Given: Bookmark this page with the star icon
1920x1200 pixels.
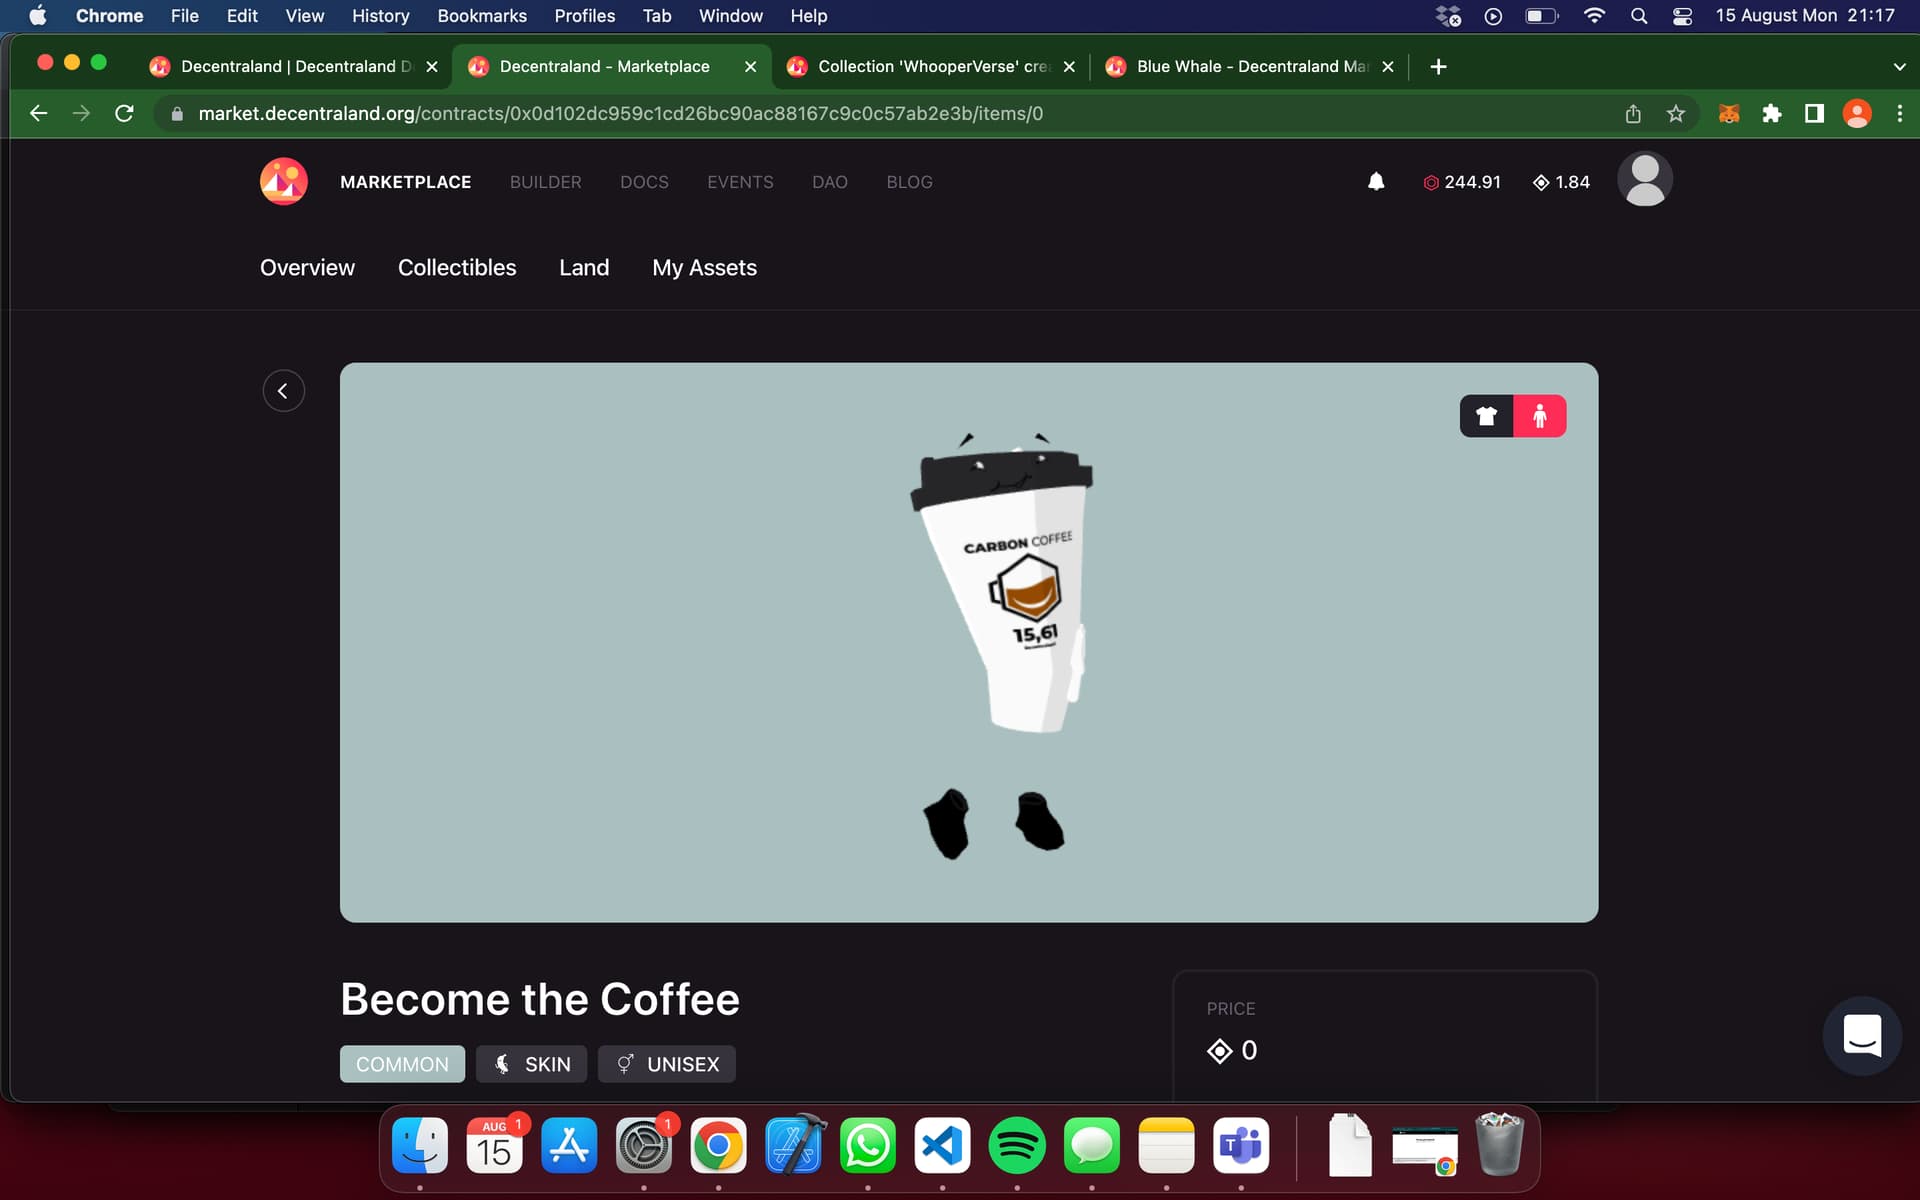Looking at the screenshot, I should (1676, 114).
